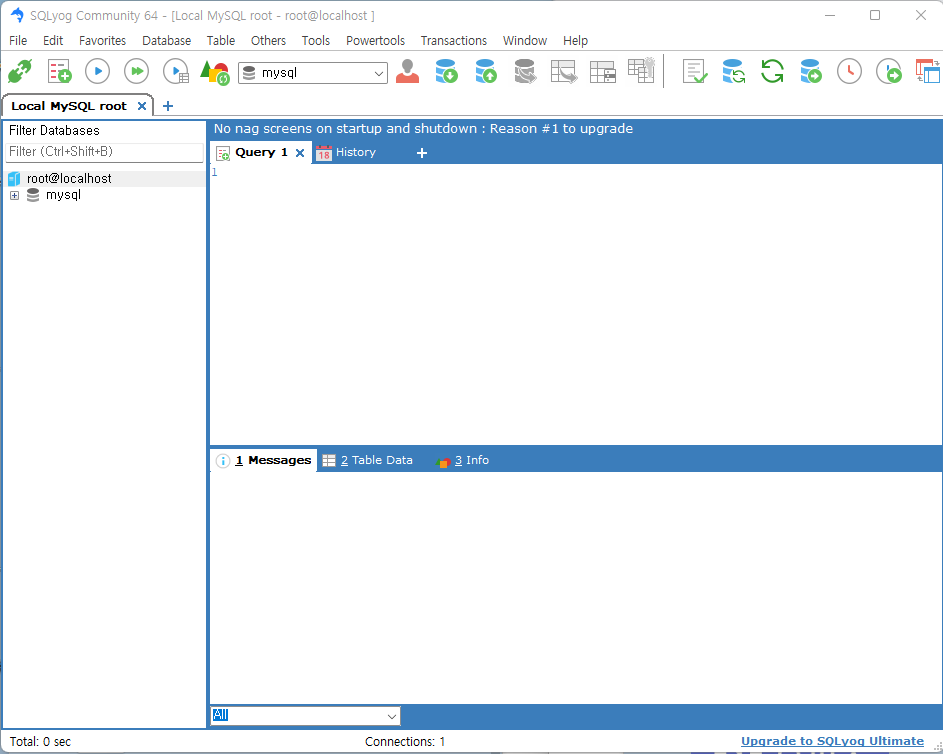Click the Total: 0 sec status text
943x754 pixels.
click(x=40, y=741)
